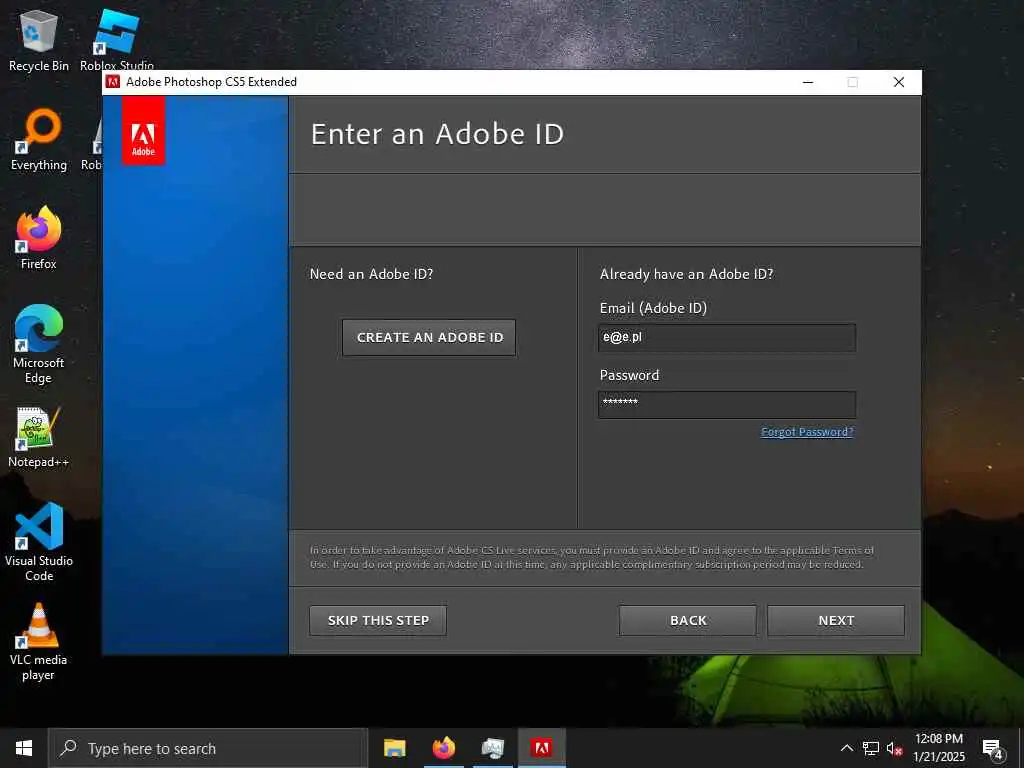Open the Forgot Password link

(x=807, y=432)
